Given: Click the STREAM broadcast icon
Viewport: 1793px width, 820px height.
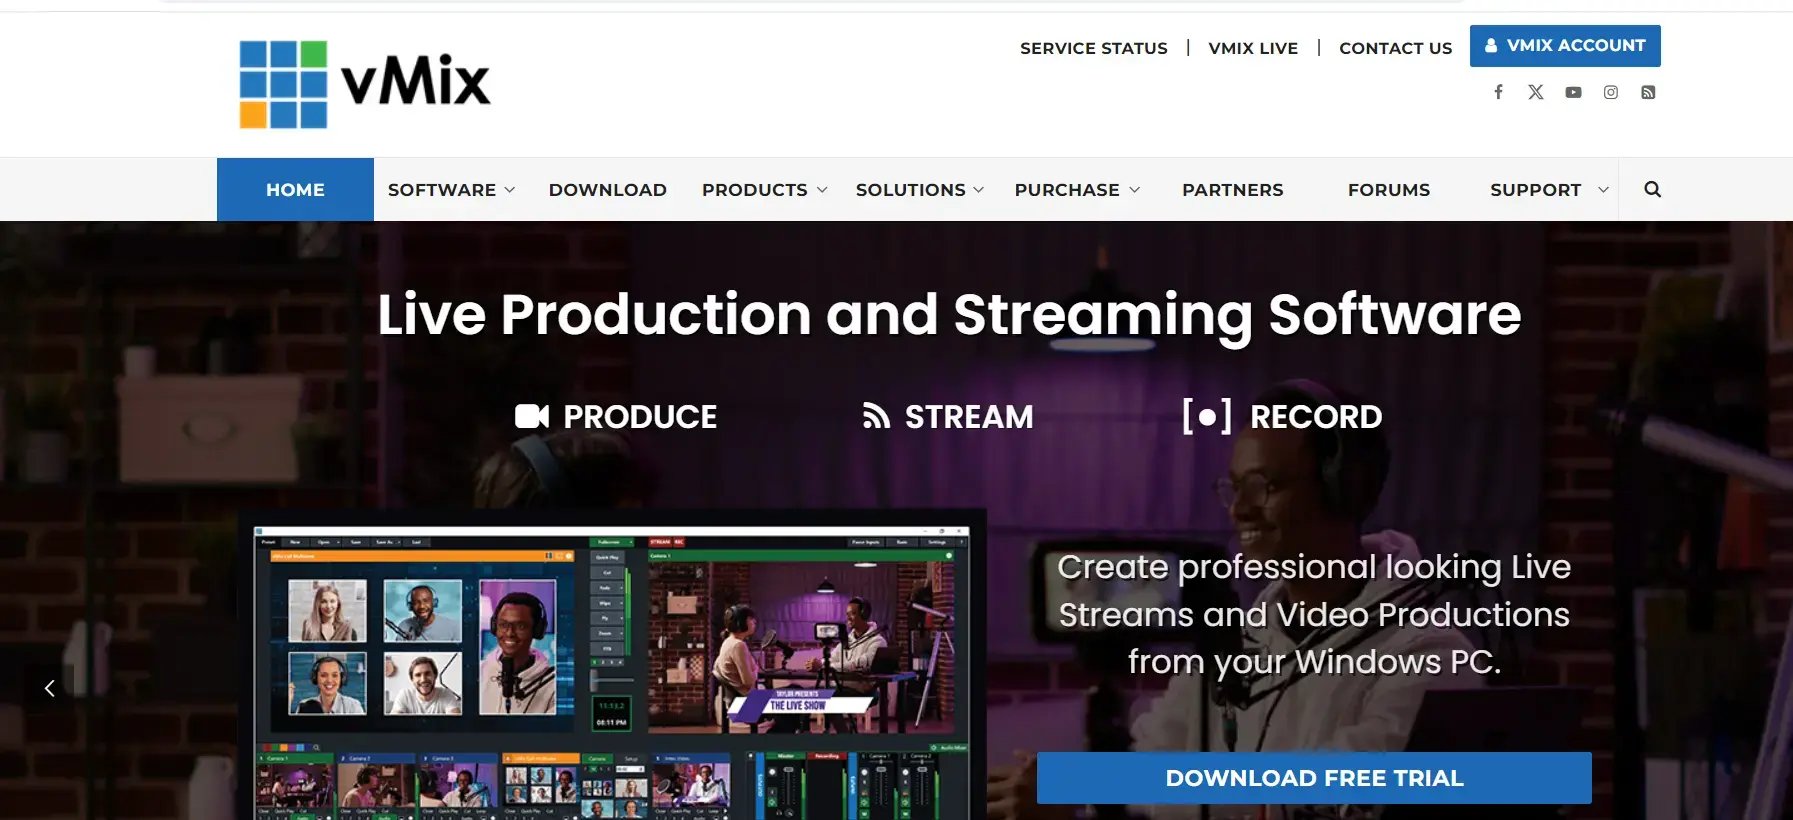Looking at the screenshot, I should pyautogui.click(x=876, y=416).
